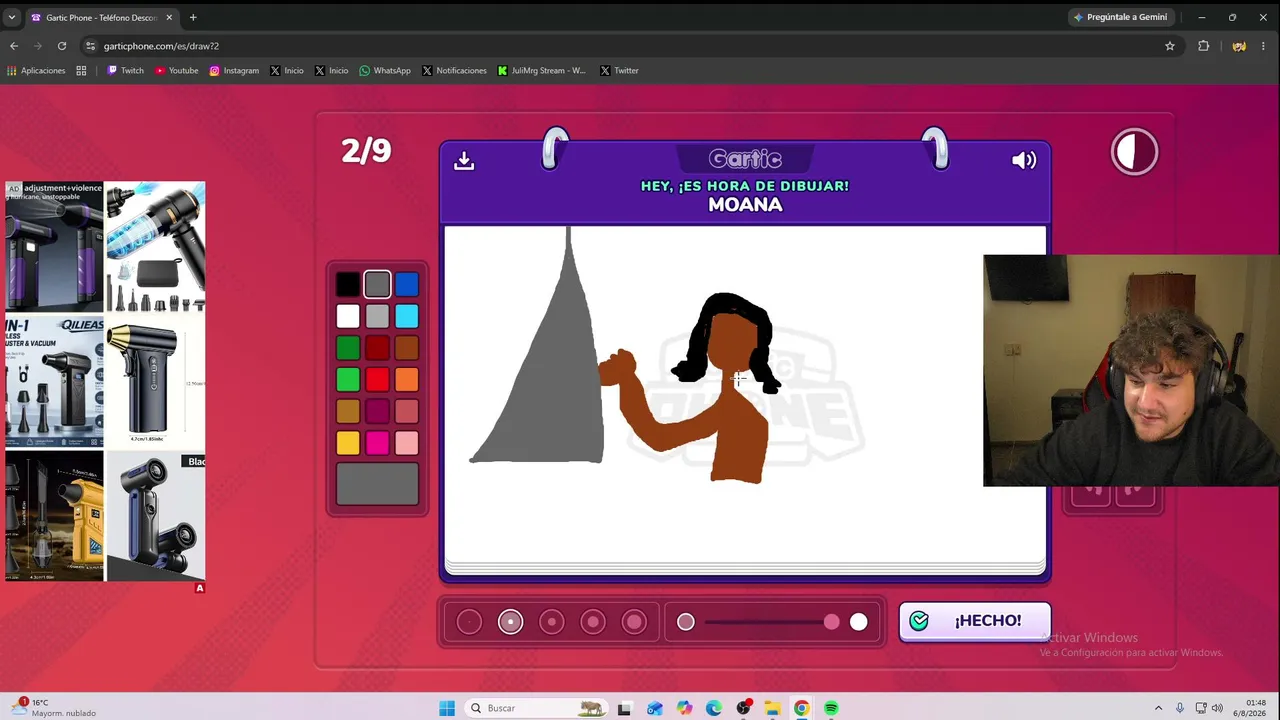This screenshot has width=1280, height=720.
Task: Click the opacity slider handle
Action: tap(832, 622)
